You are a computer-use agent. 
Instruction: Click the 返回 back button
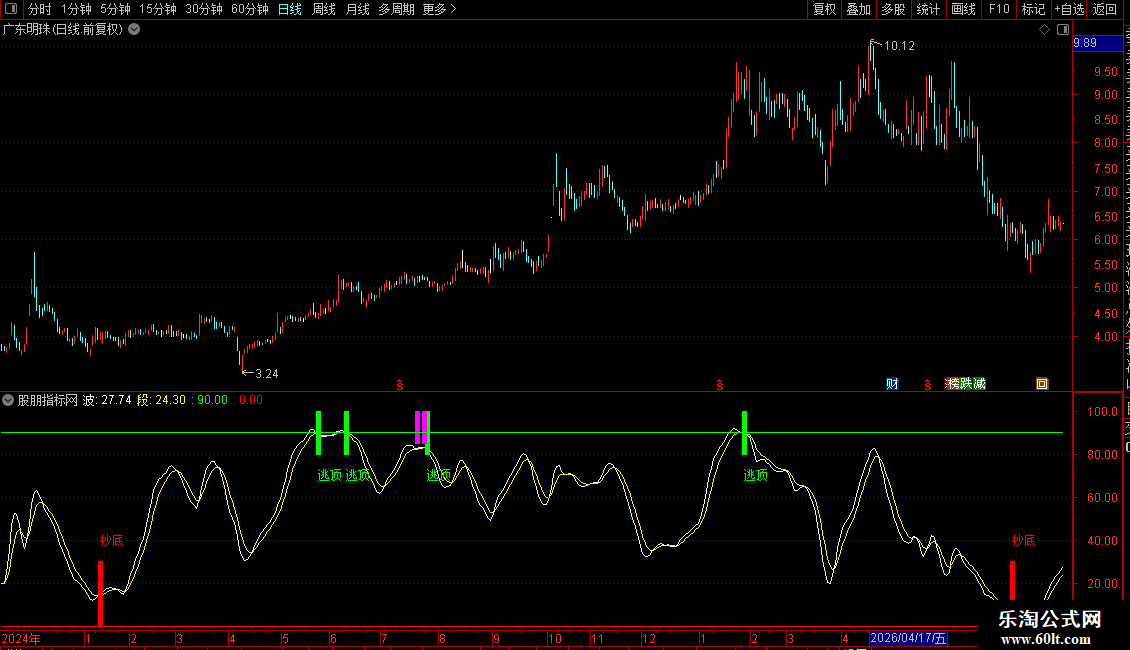pyautogui.click(x=1104, y=9)
